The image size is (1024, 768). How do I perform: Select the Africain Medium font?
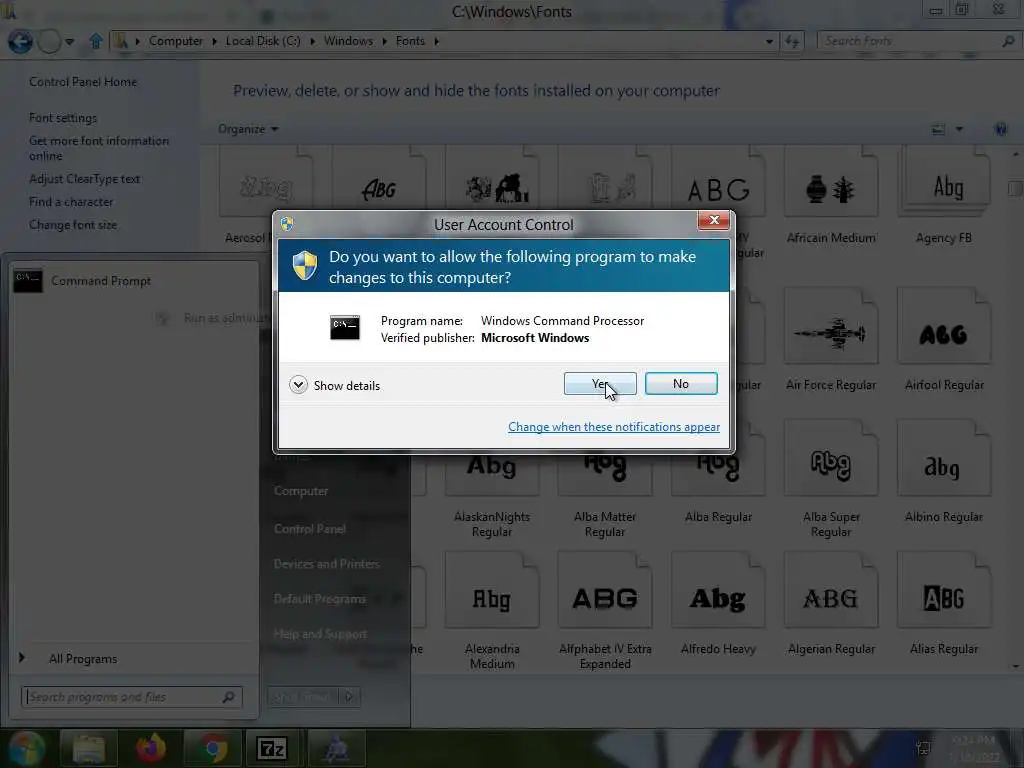point(831,196)
